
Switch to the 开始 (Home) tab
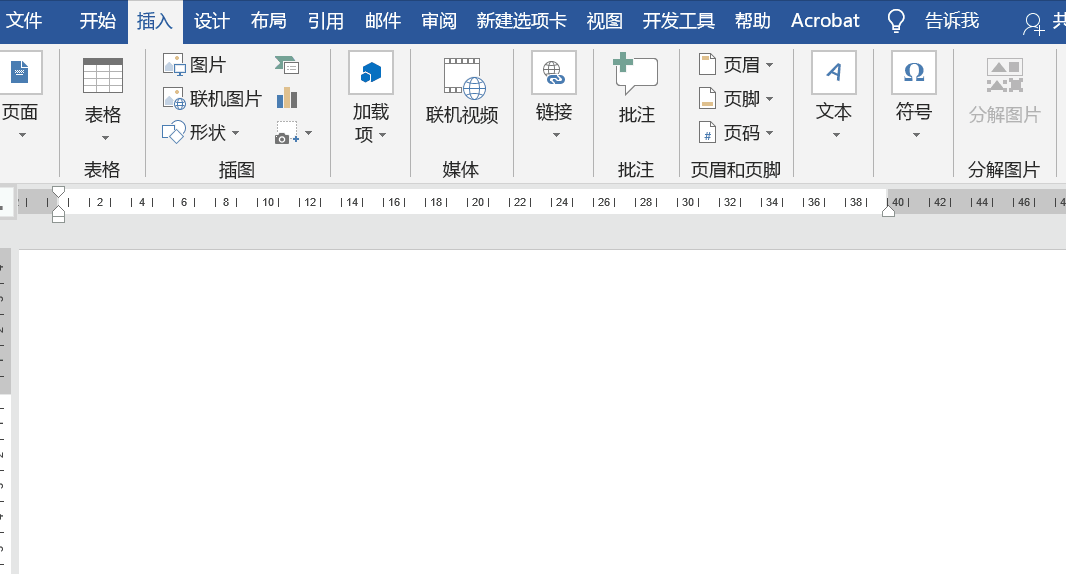[98, 21]
